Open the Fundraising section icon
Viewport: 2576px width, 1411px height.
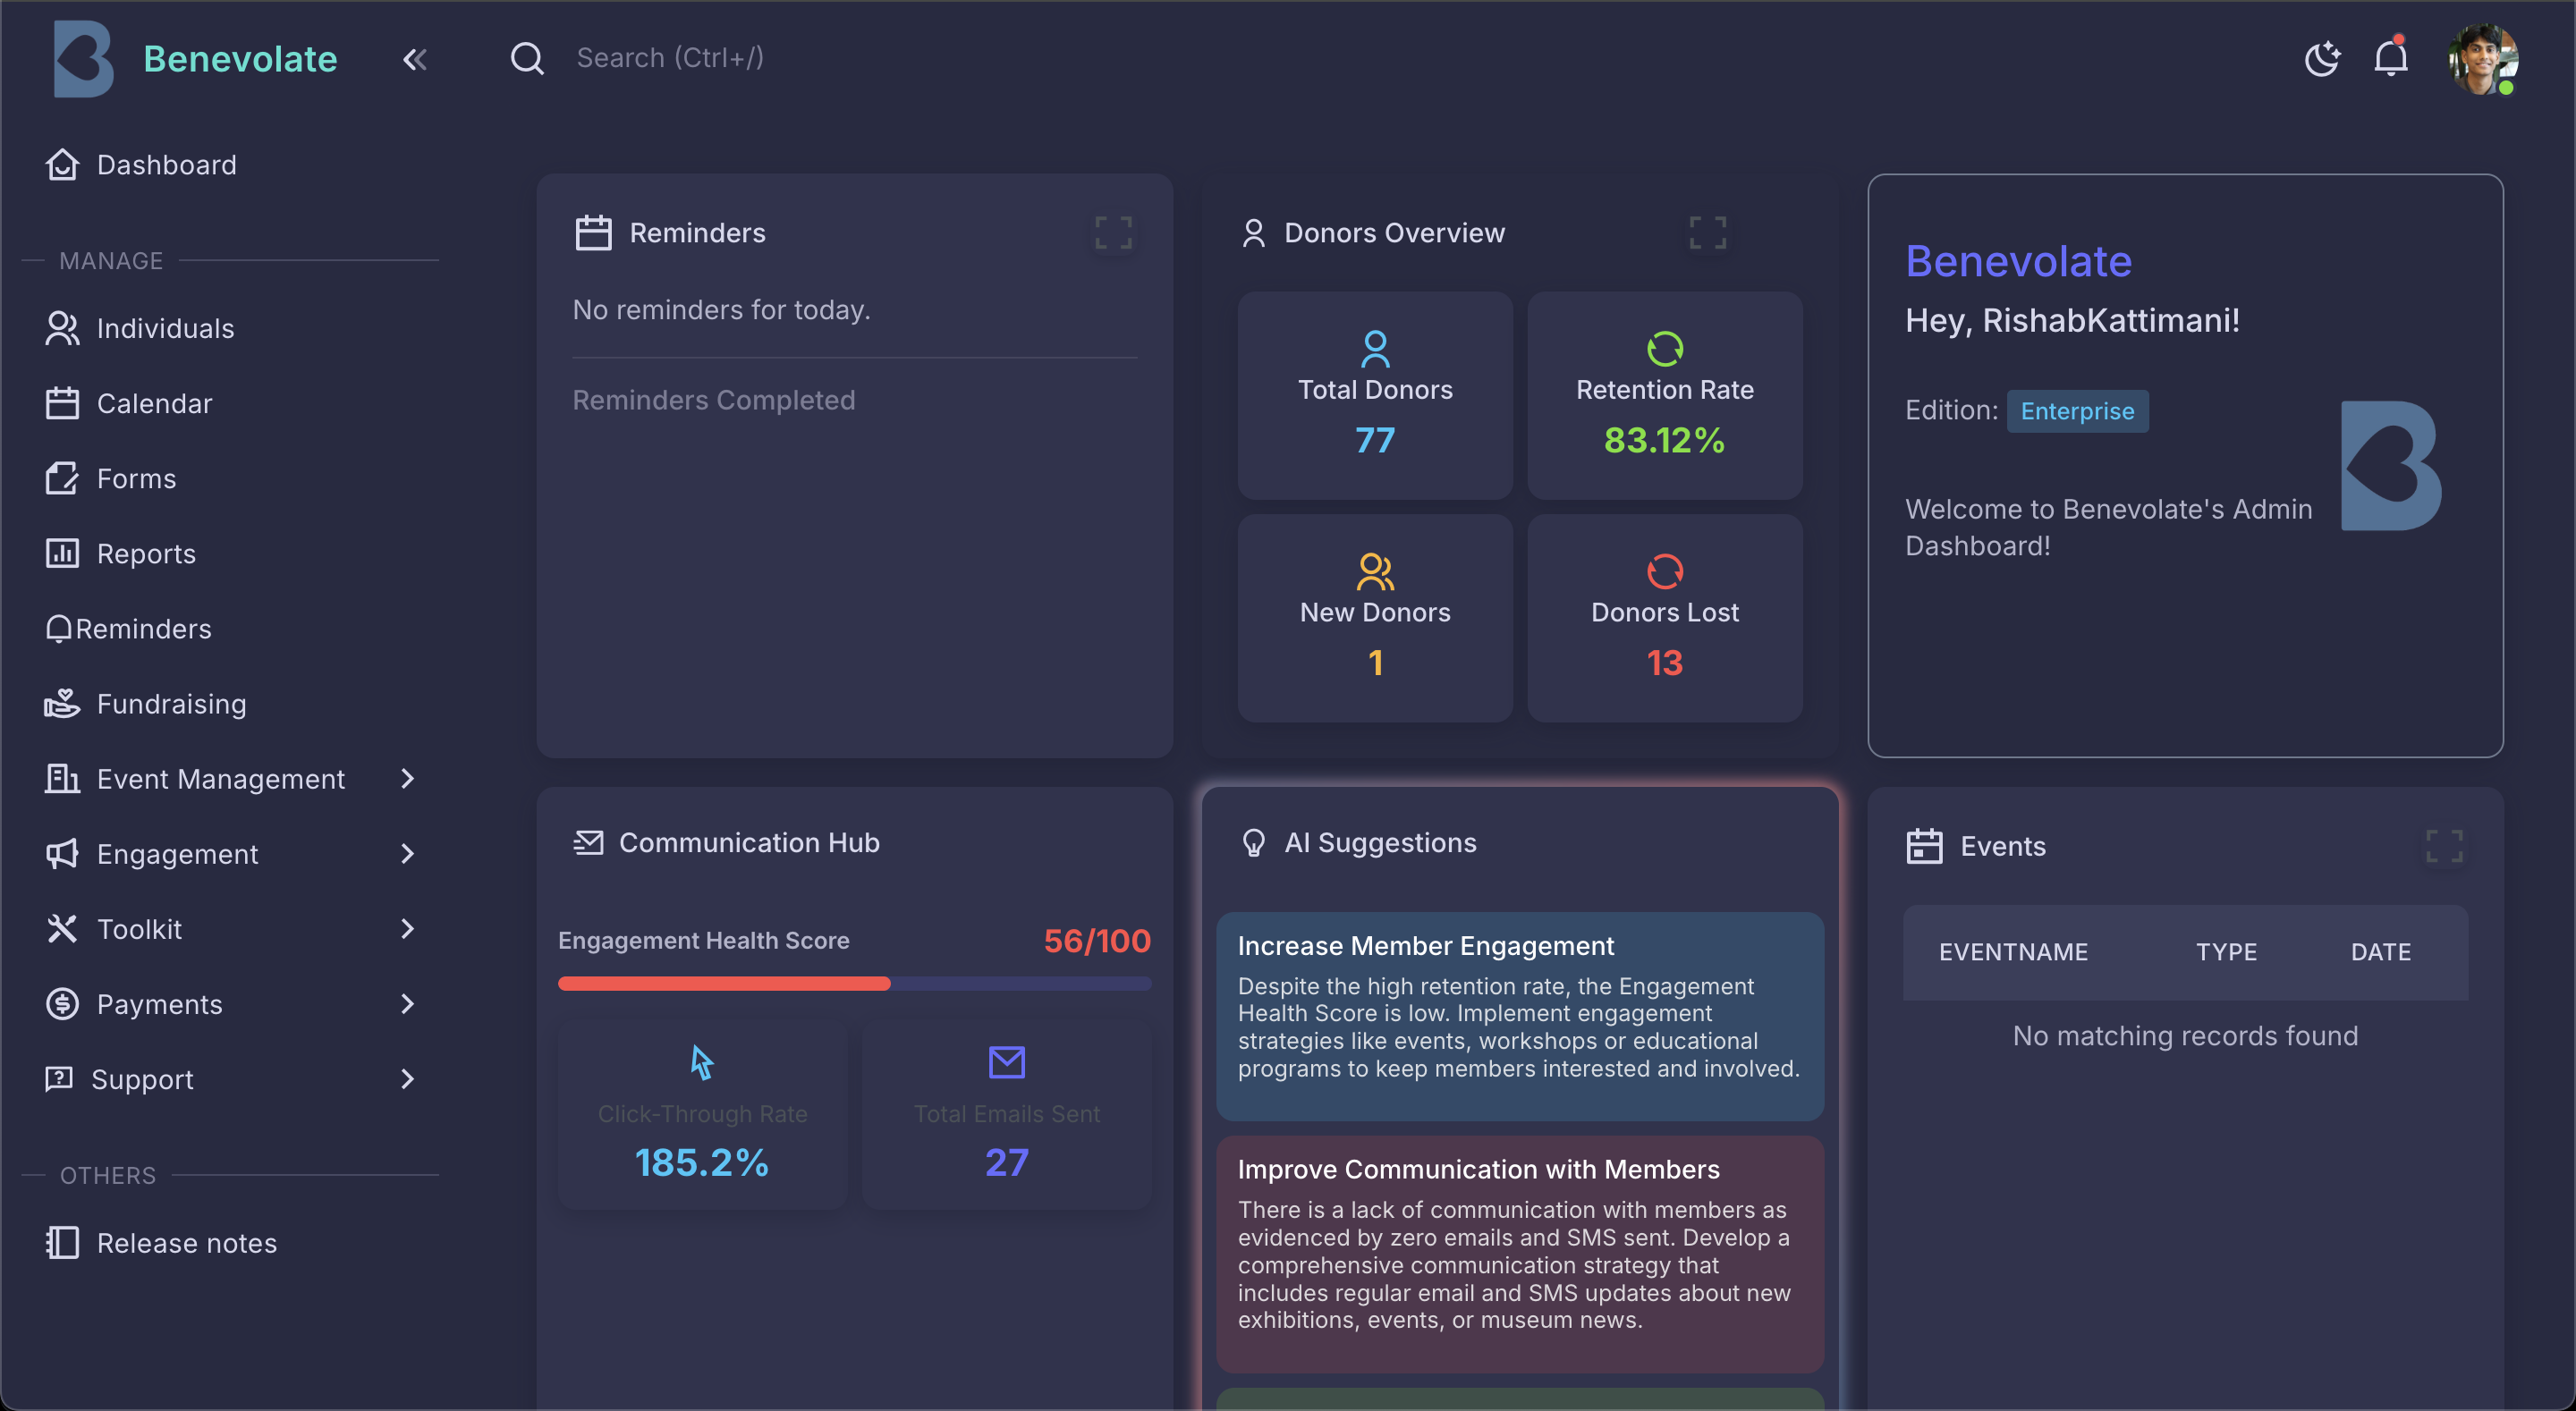62,703
